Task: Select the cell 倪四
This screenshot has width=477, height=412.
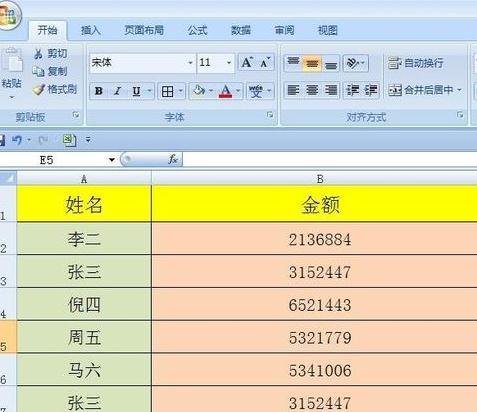Action: pos(84,304)
